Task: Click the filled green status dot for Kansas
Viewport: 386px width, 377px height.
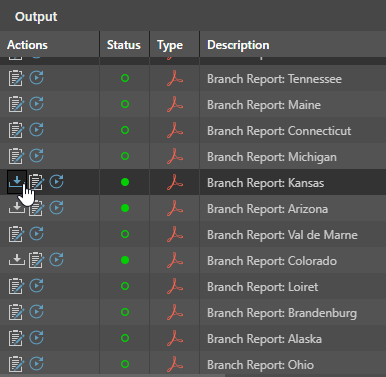Action: point(125,182)
